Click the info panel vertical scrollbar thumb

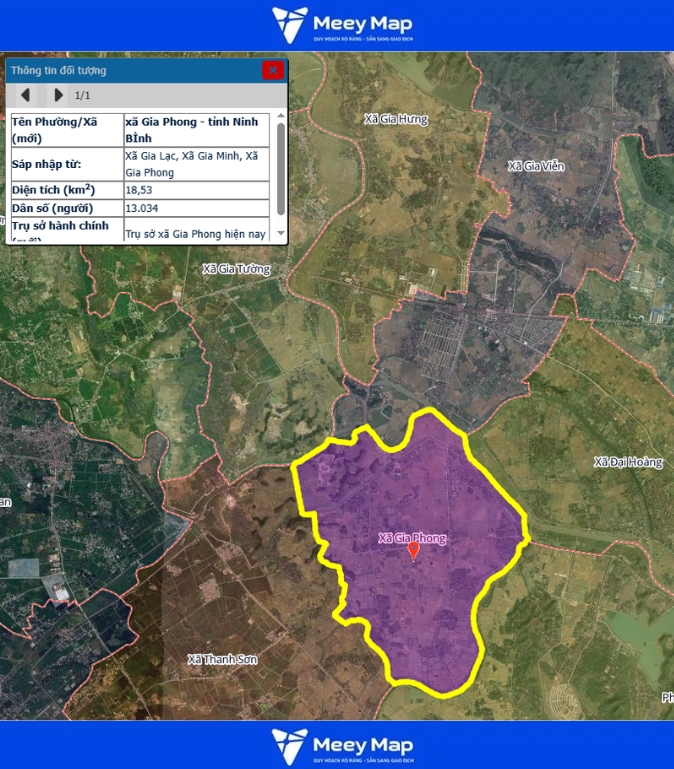[281, 165]
